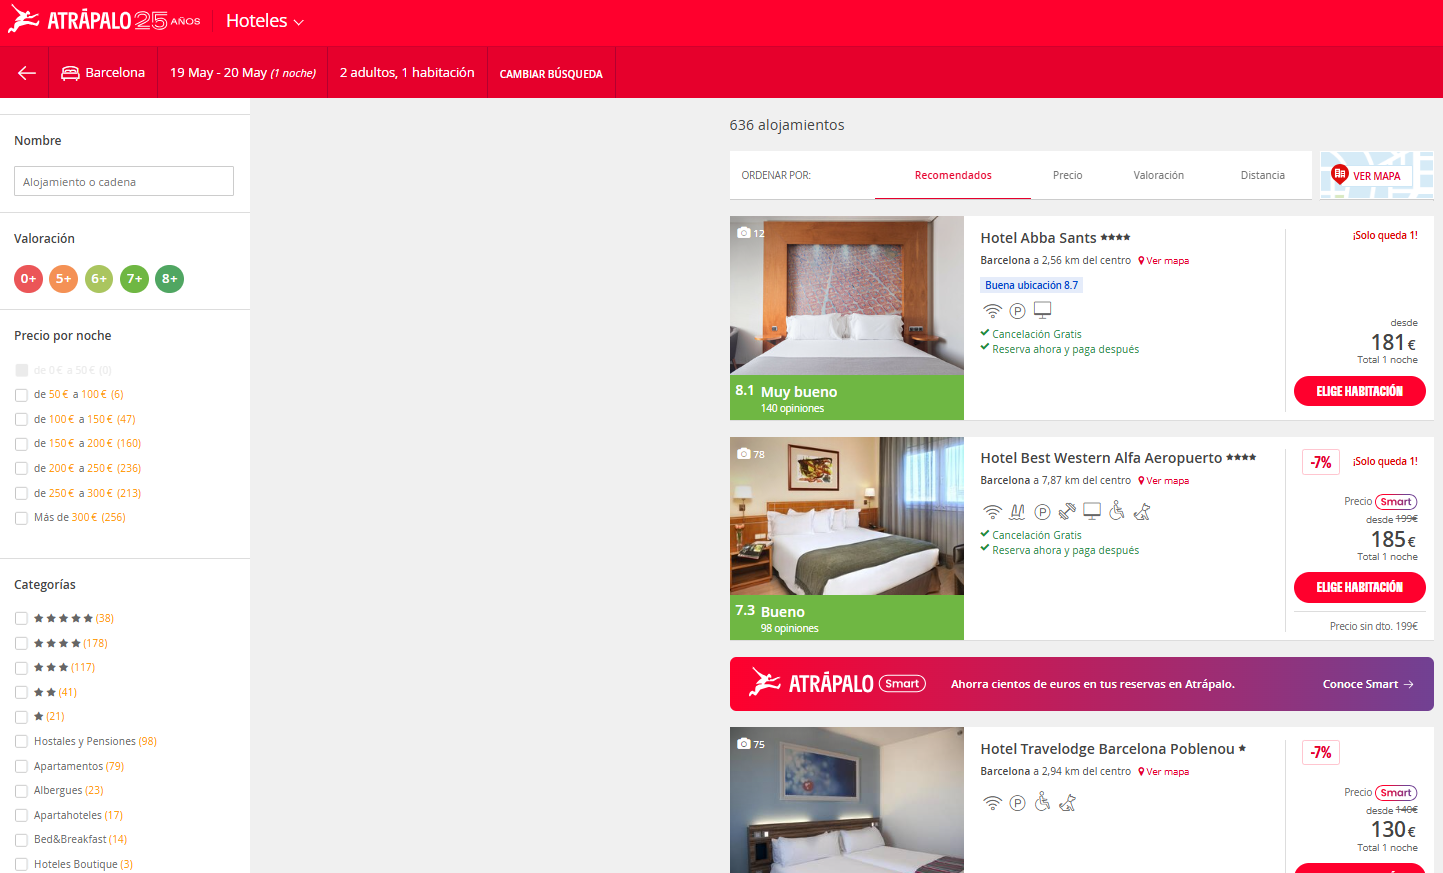The width and height of the screenshot is (1443, 873).
Task: Select the dark green 8+ rating filter
Action: click(170, 279)
